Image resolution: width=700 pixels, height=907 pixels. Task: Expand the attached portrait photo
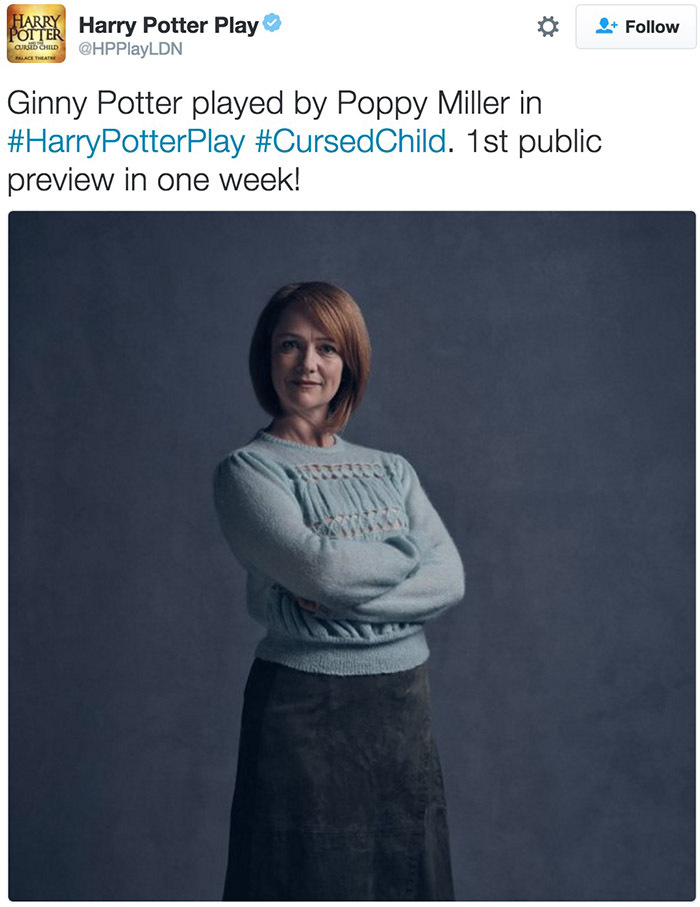[x=352, y=555]
